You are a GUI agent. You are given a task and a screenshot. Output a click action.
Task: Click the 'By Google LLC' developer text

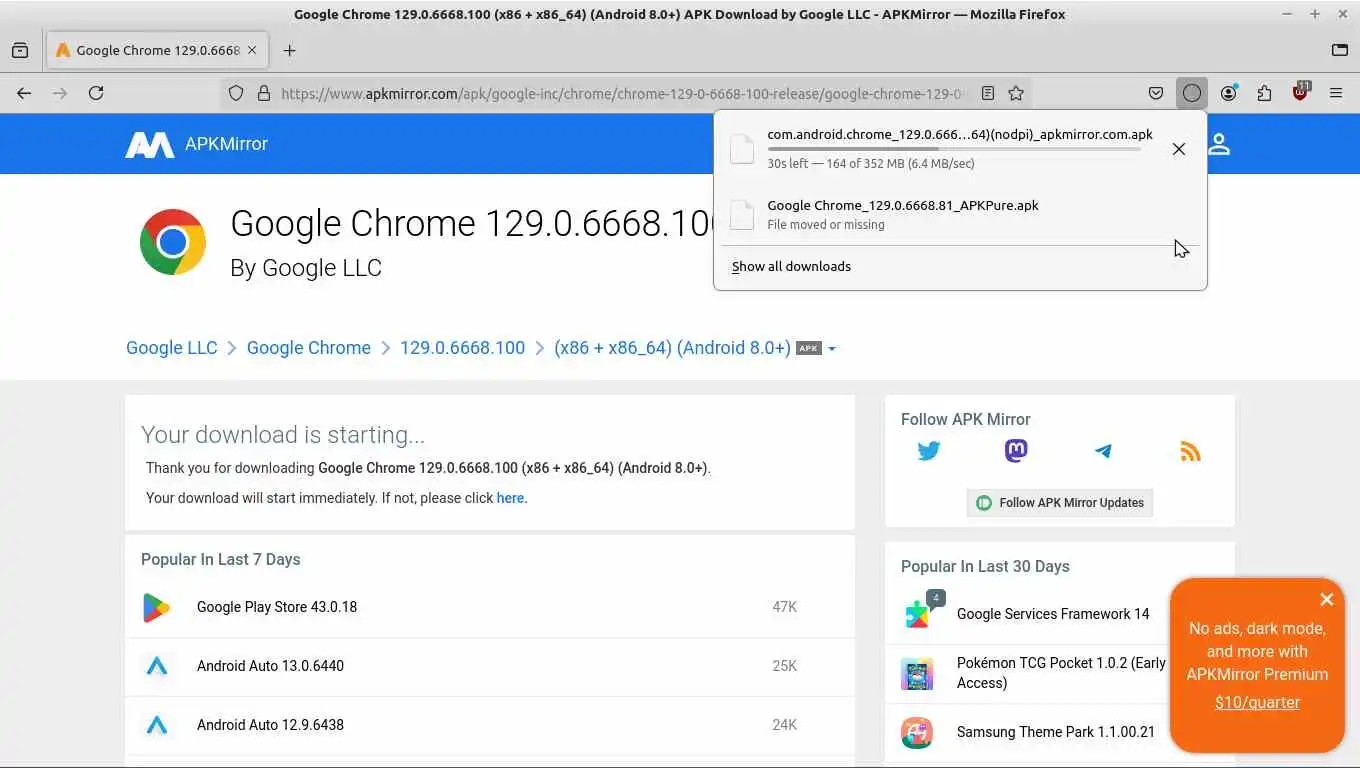pos(306,268)
